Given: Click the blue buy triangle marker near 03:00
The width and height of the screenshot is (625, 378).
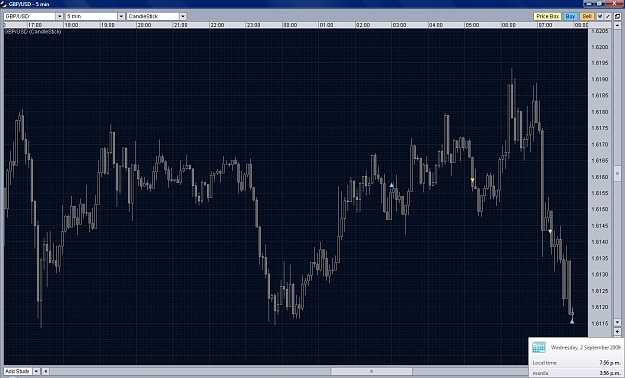Looking at the screenshot, I should pyautogui.click(x=392, y=185).
